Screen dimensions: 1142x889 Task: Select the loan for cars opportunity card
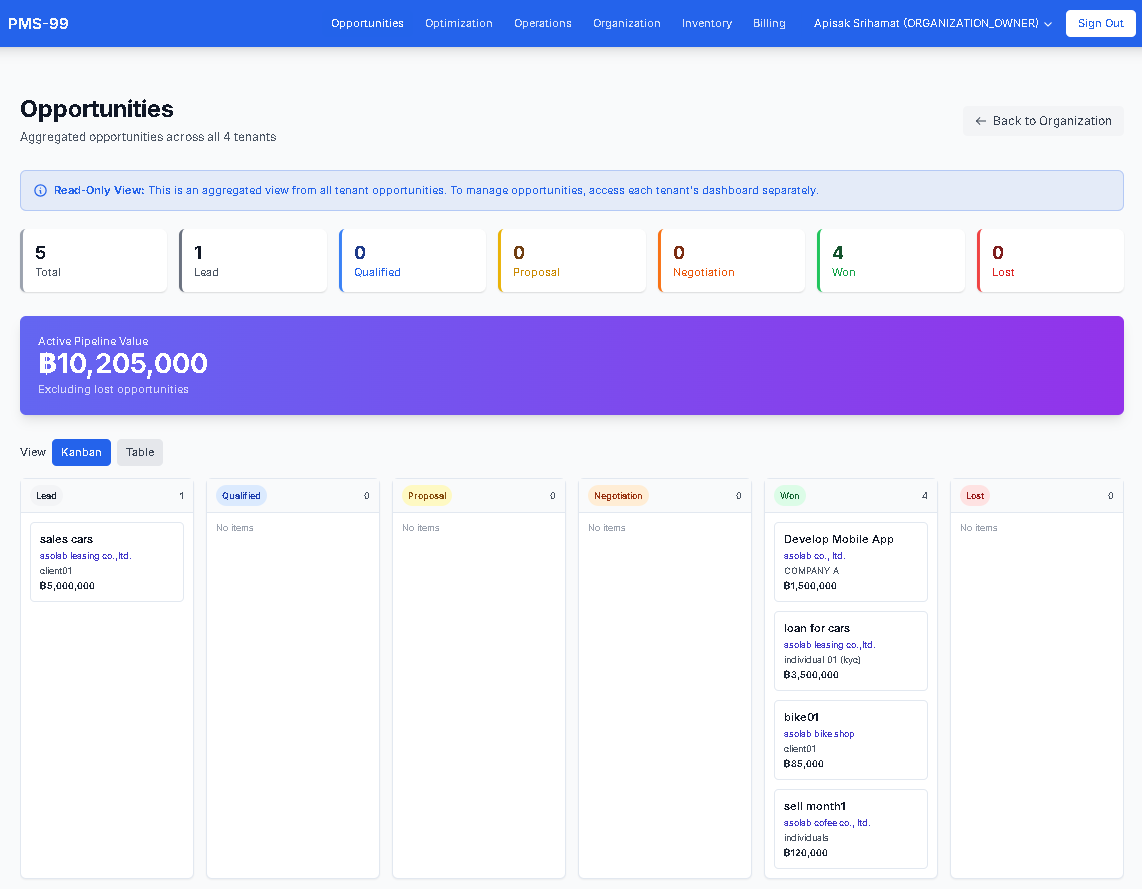tap(850, 651)
